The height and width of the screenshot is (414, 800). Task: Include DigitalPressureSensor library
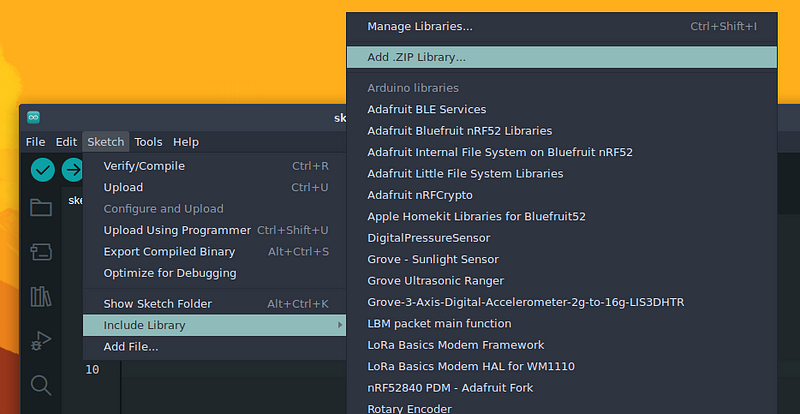562,238
